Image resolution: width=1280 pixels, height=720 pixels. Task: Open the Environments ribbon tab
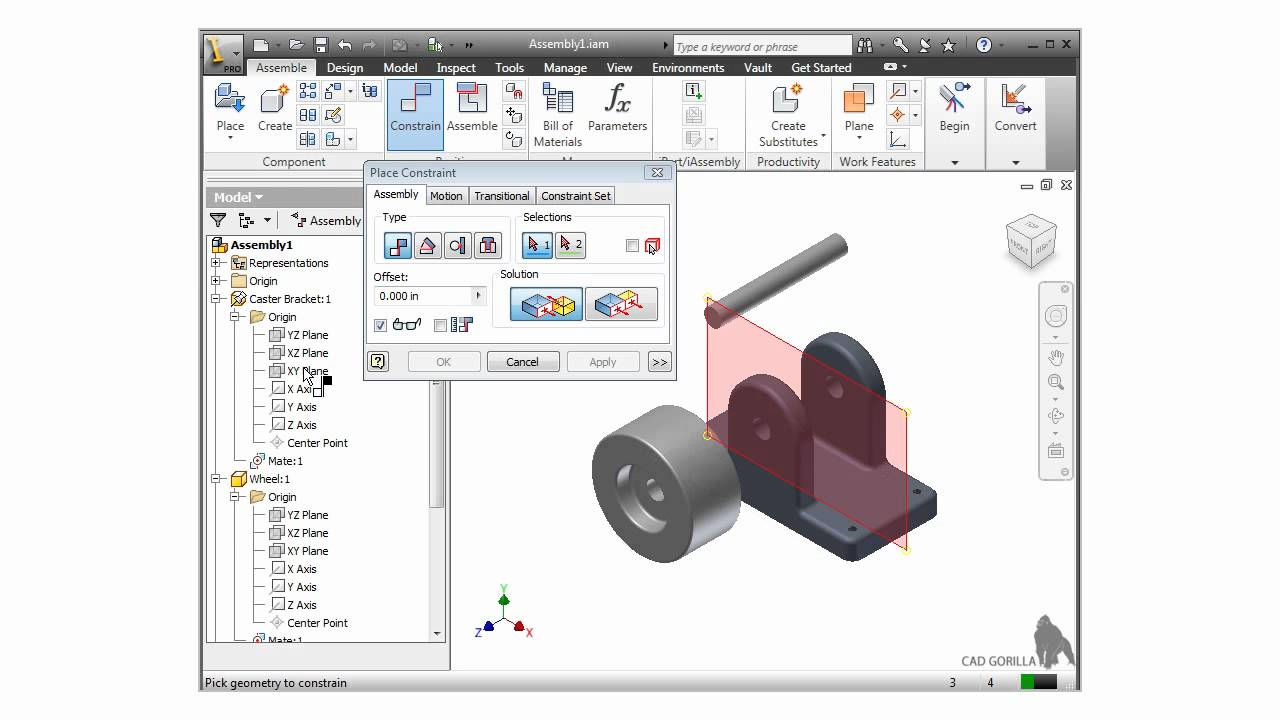point(688,68)
